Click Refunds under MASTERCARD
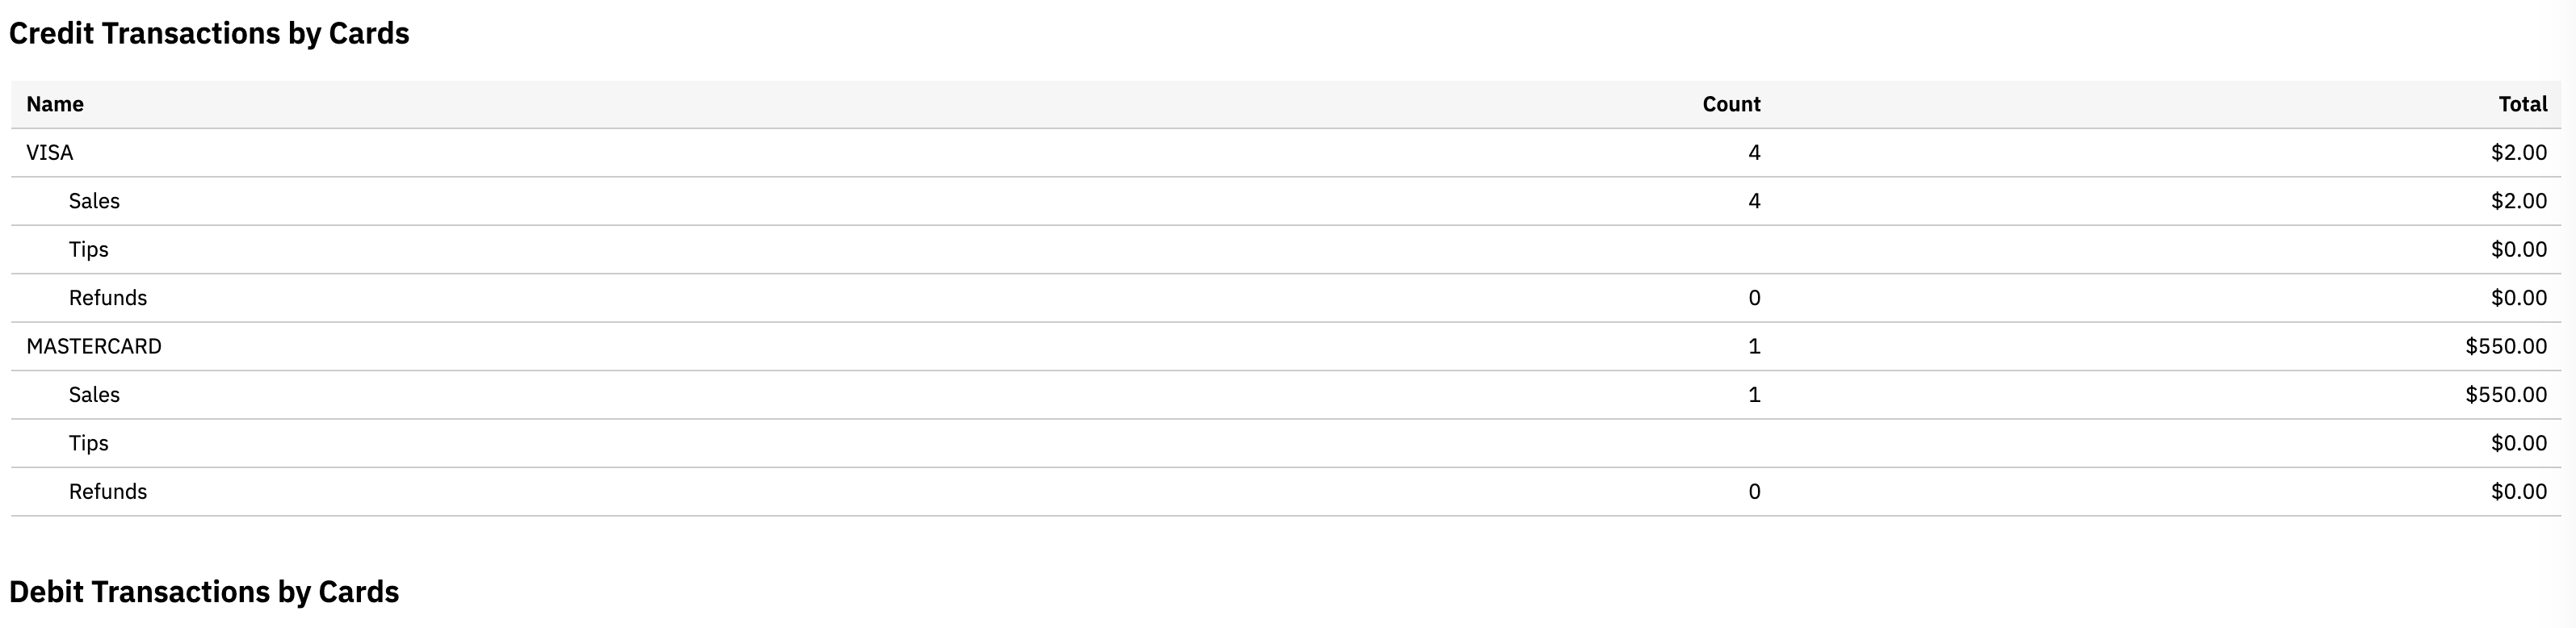Image resolution: width=2576 pixels, height=628 pixels. coord(108,492)
